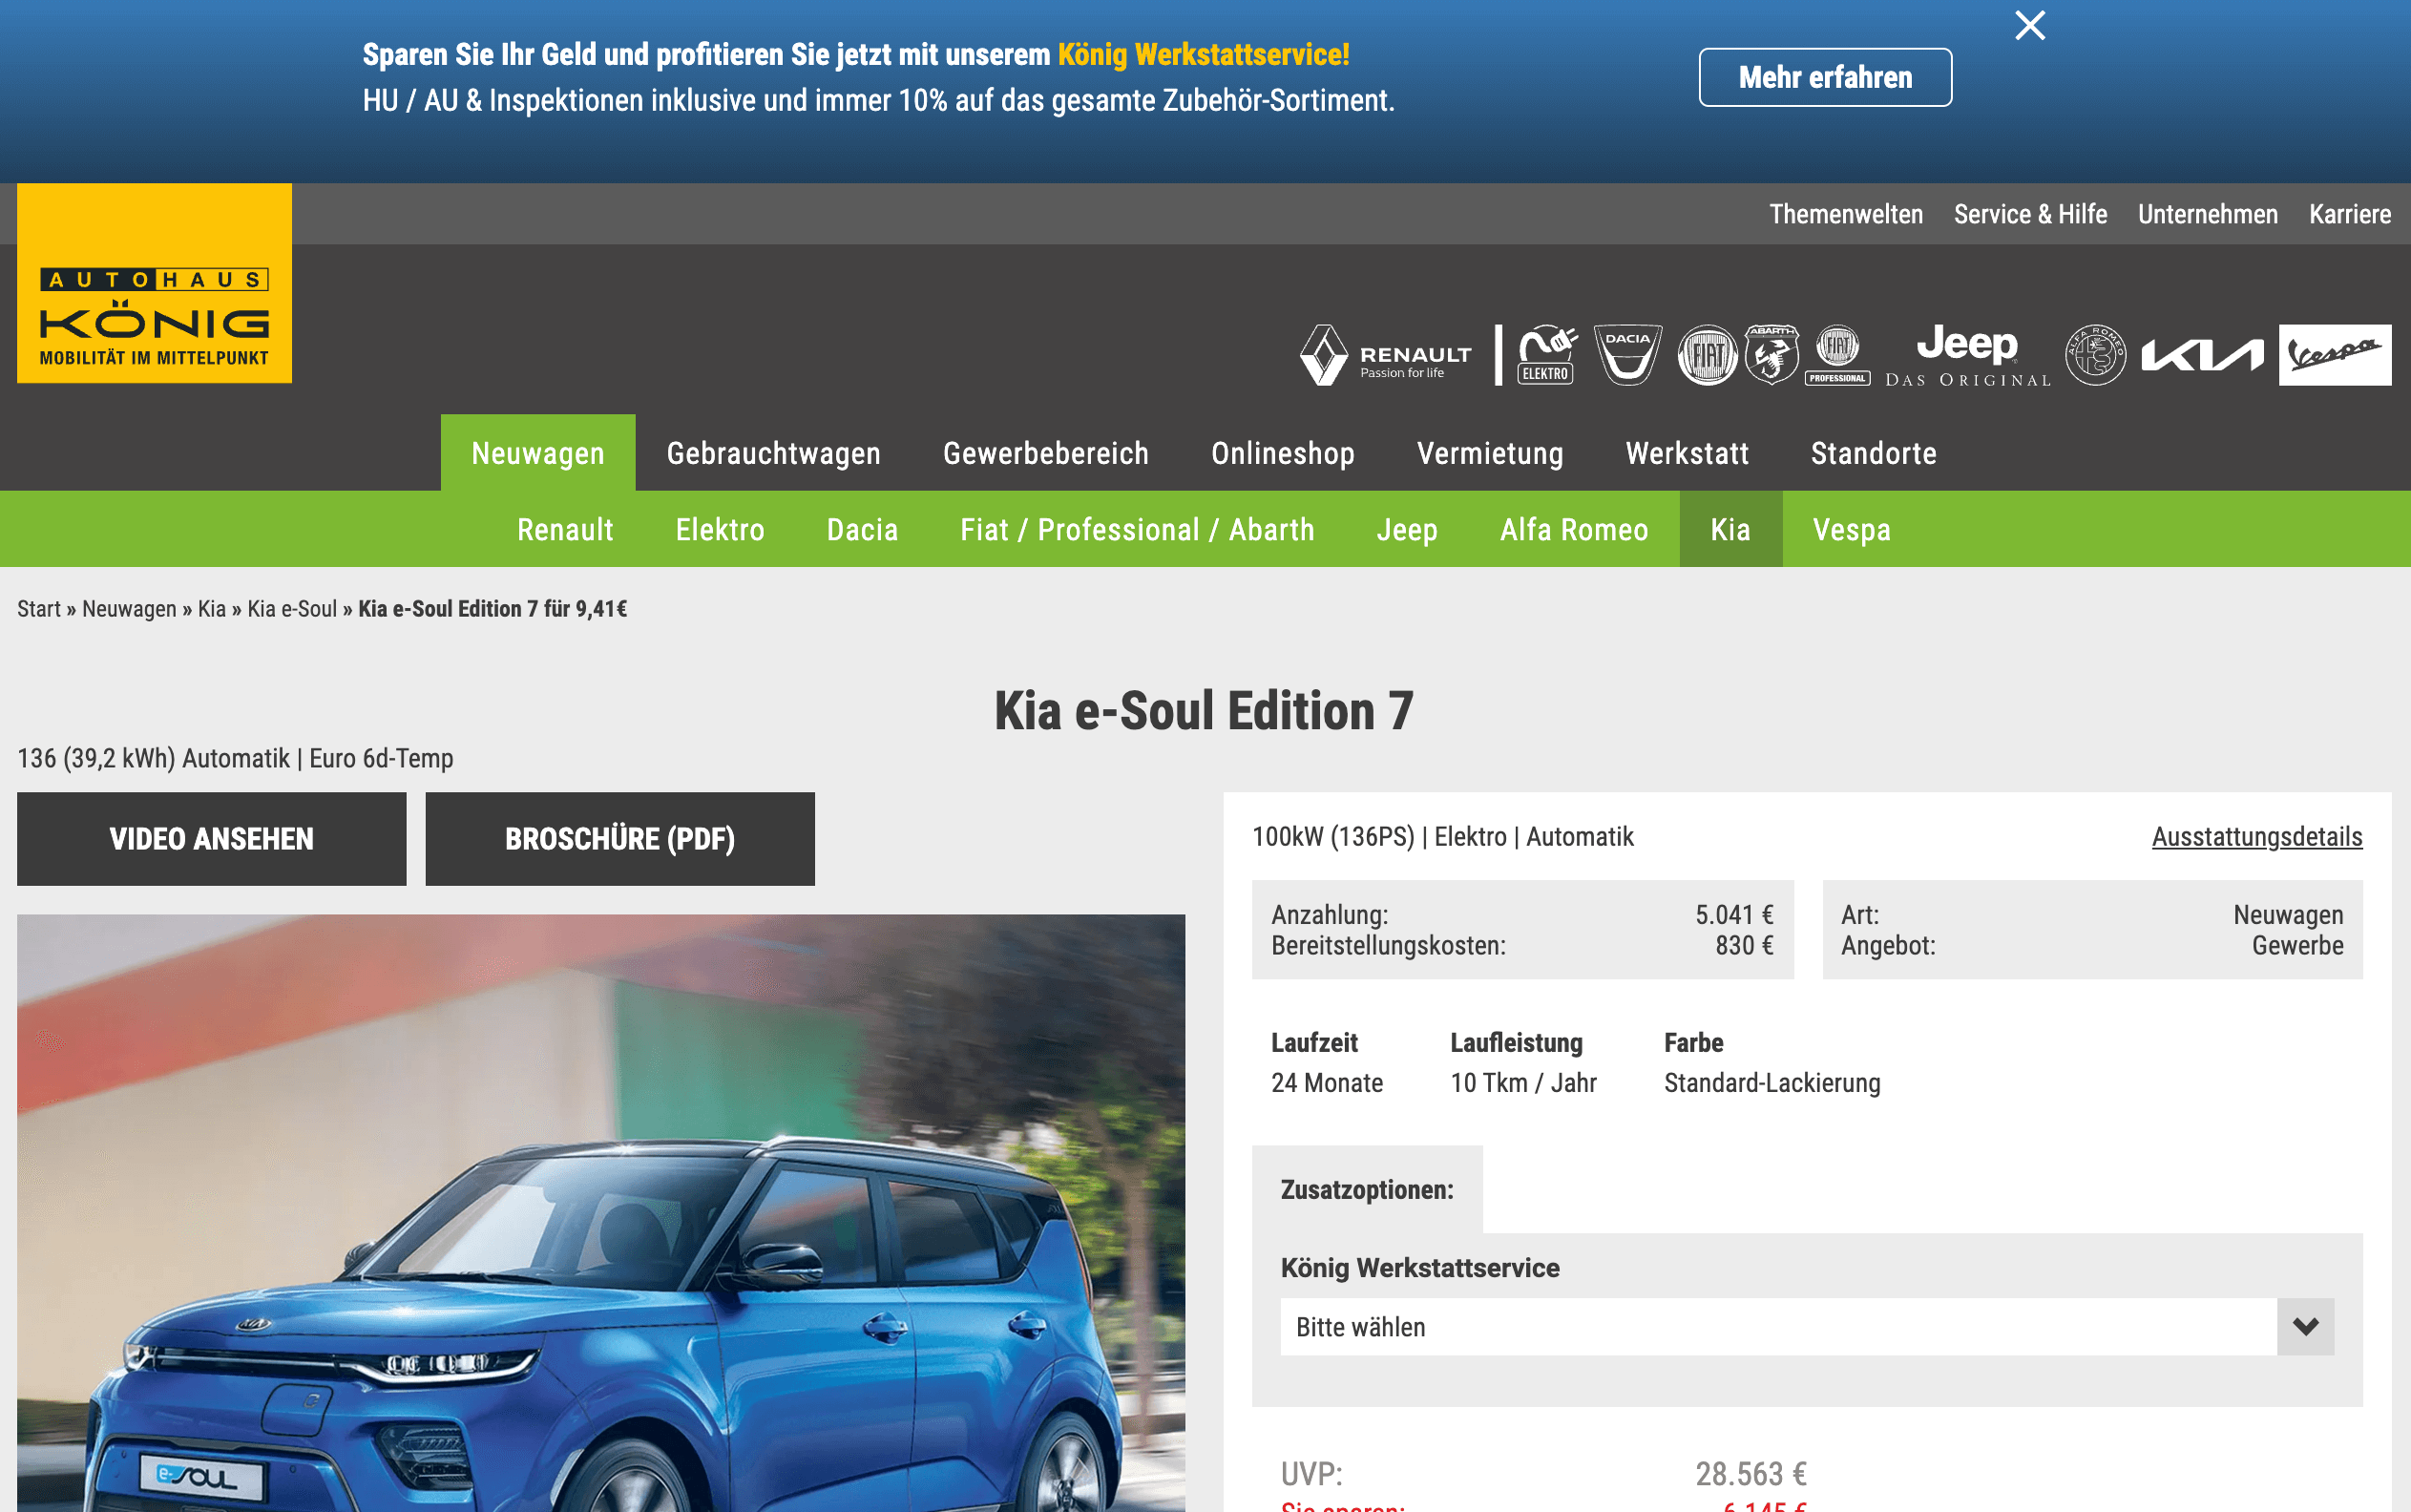Click the Start breadcrumb link
Image resolution: width=2411 pixels, height=1512 pixels.
pyautogui.click(x=39, y=609)
